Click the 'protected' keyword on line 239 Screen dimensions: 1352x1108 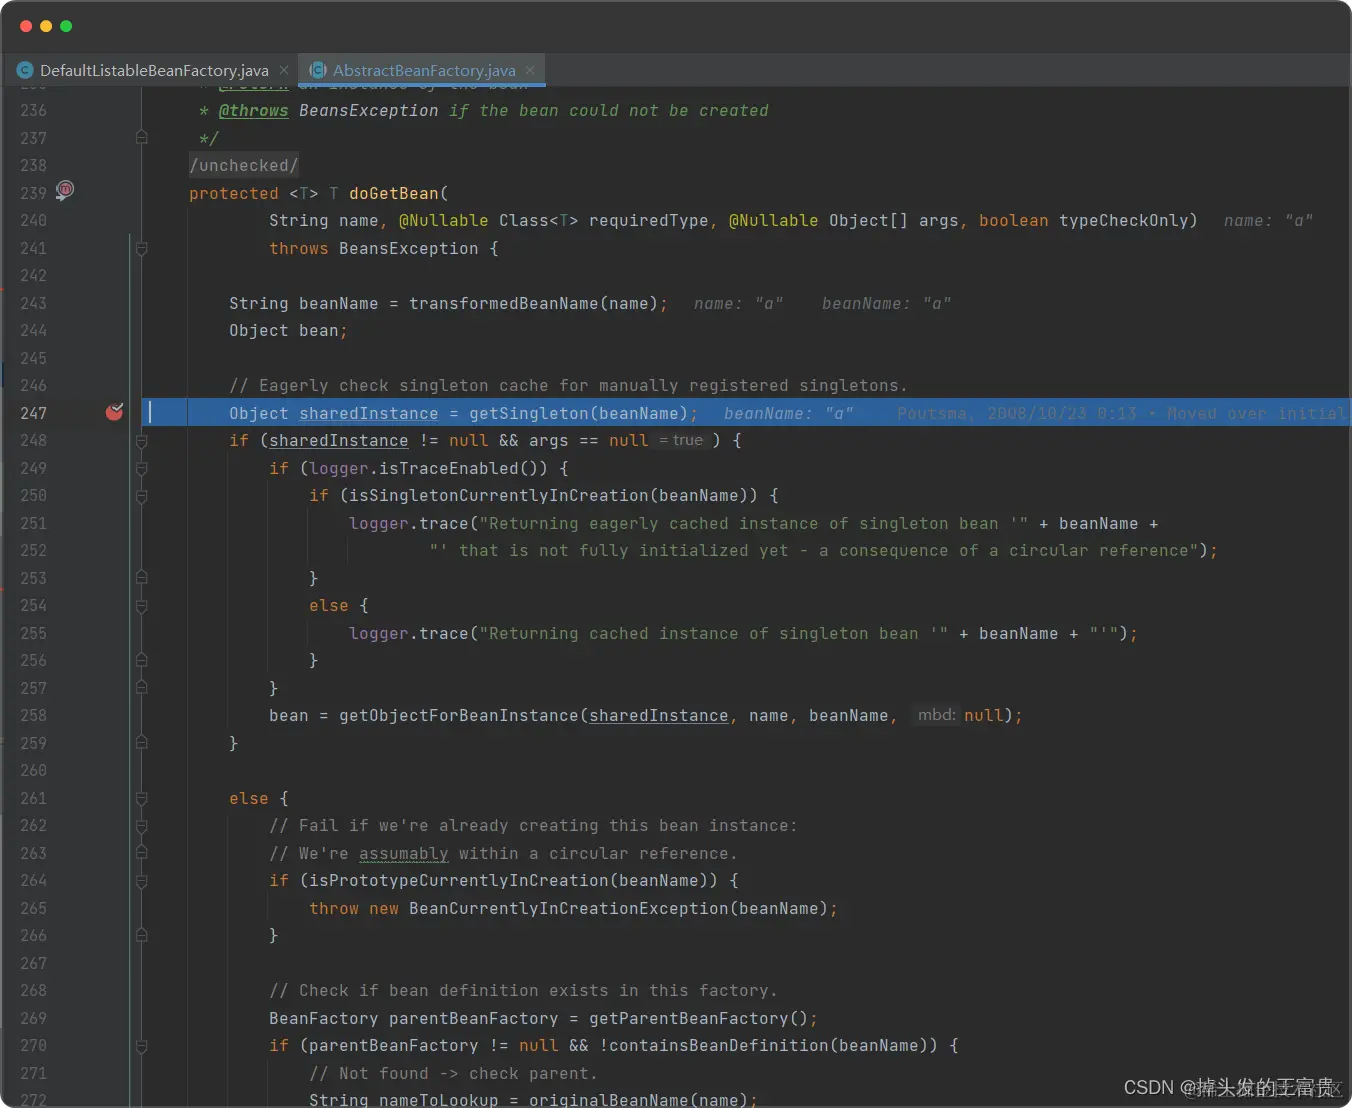coord(234,193)
